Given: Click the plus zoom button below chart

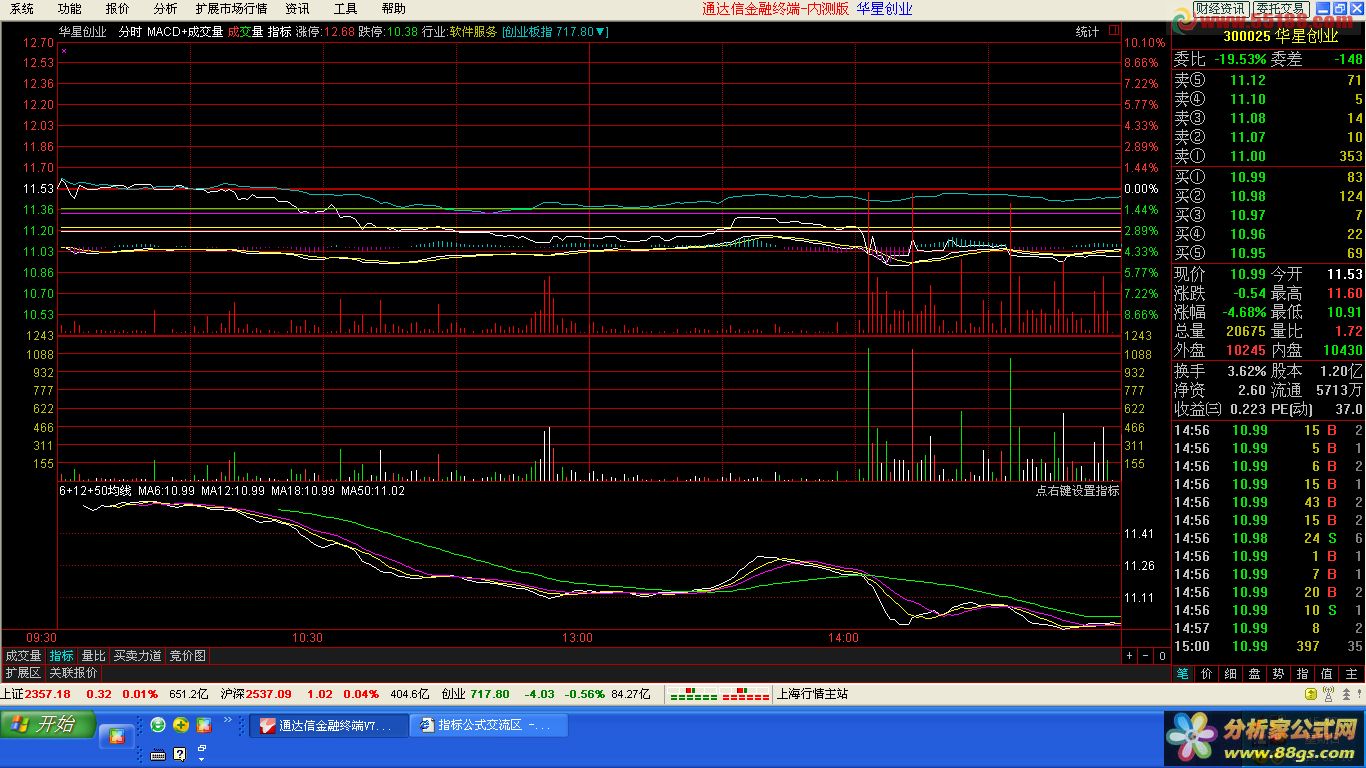Looking at the screenshot, I should pos(1129,656).
